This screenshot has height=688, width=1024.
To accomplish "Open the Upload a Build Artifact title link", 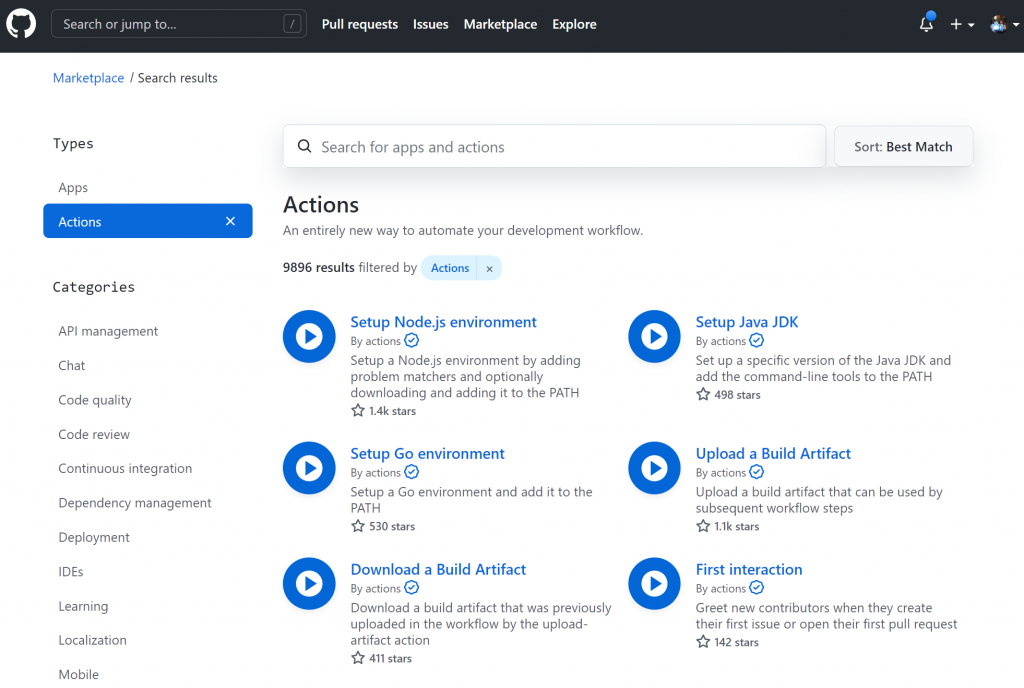I will tap(773, 454).
